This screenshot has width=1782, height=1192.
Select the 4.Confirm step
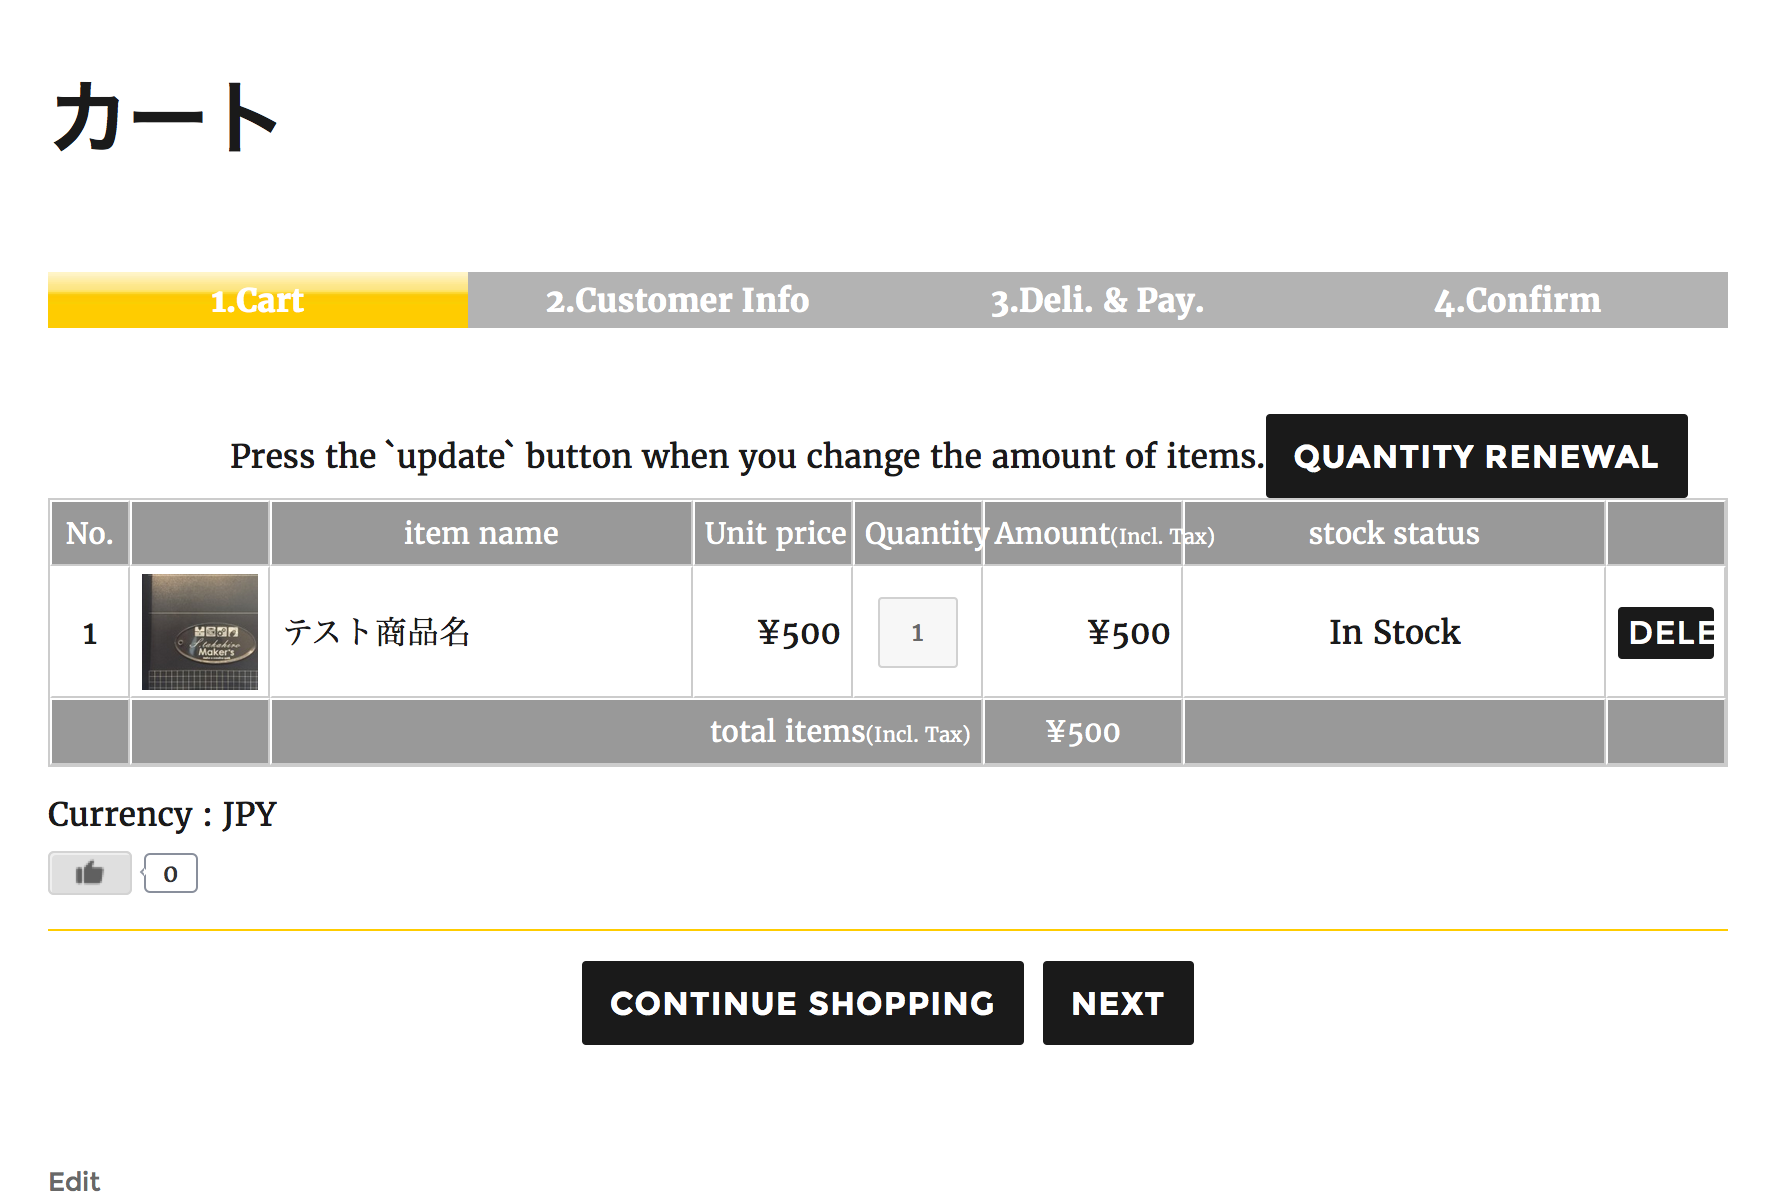coord(1518,300)
